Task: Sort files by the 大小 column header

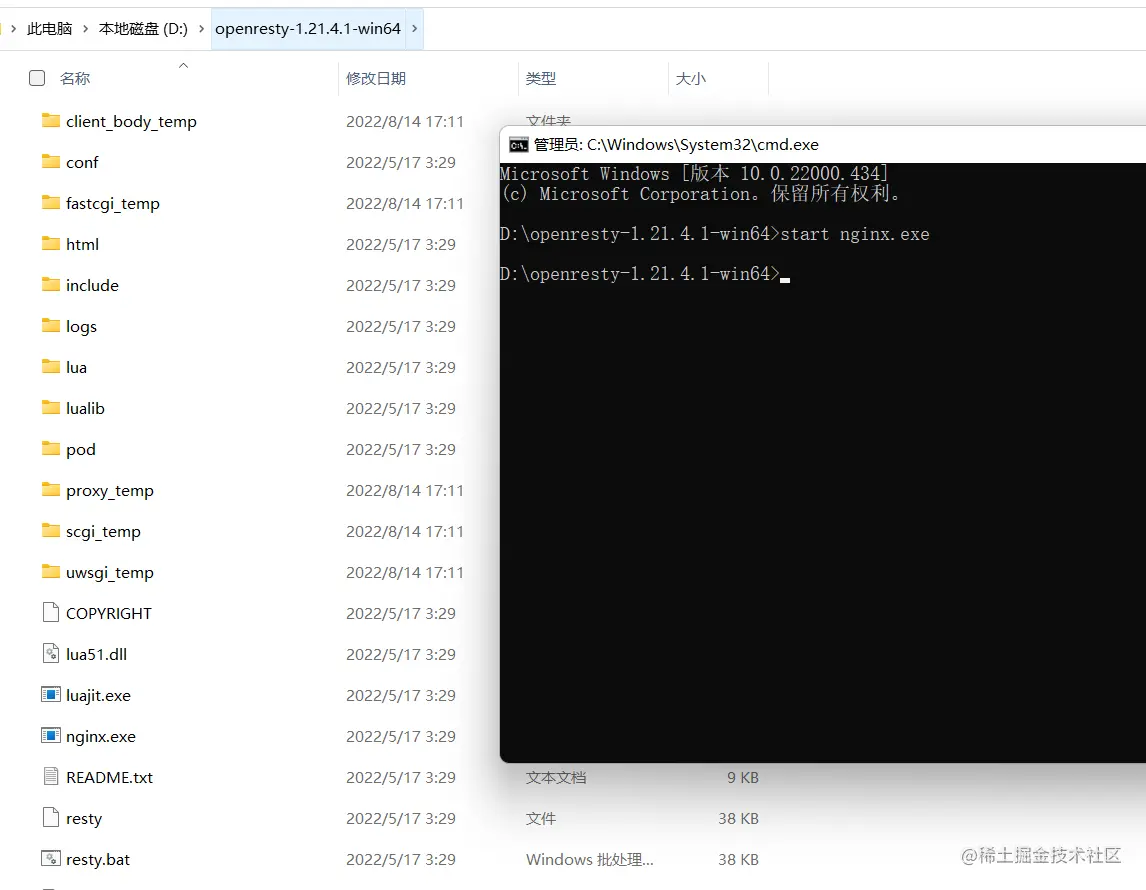Action: tap(691, 78)
